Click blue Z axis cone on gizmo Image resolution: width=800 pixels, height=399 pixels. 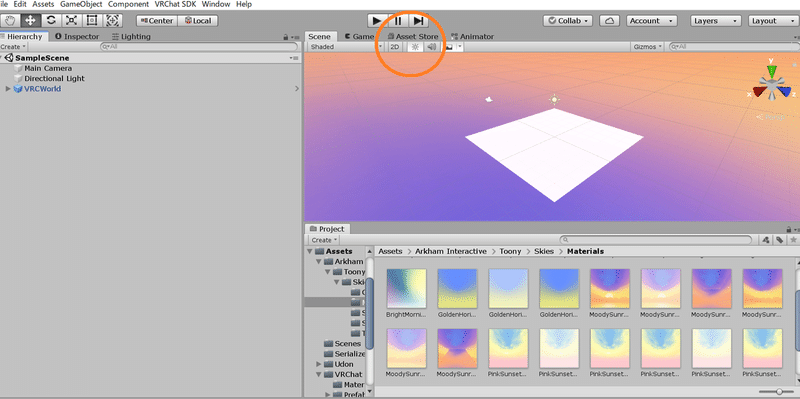coord(784,92)
